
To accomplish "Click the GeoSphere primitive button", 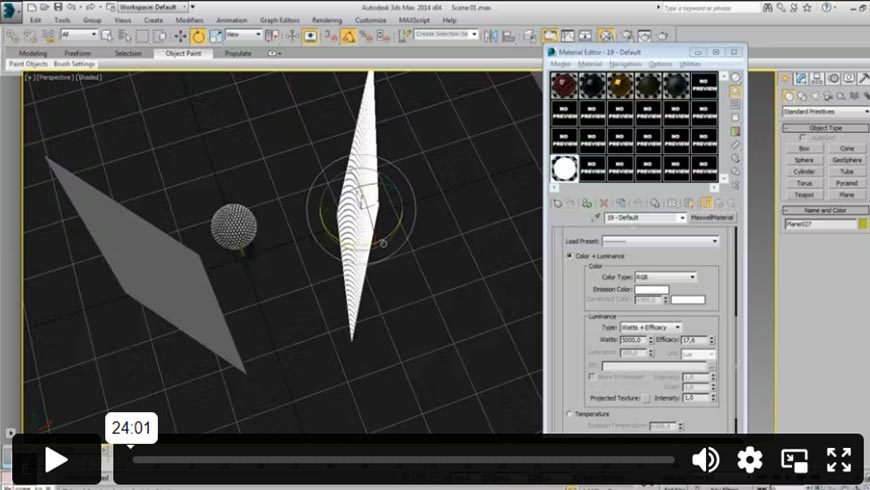I will point(847,160).
